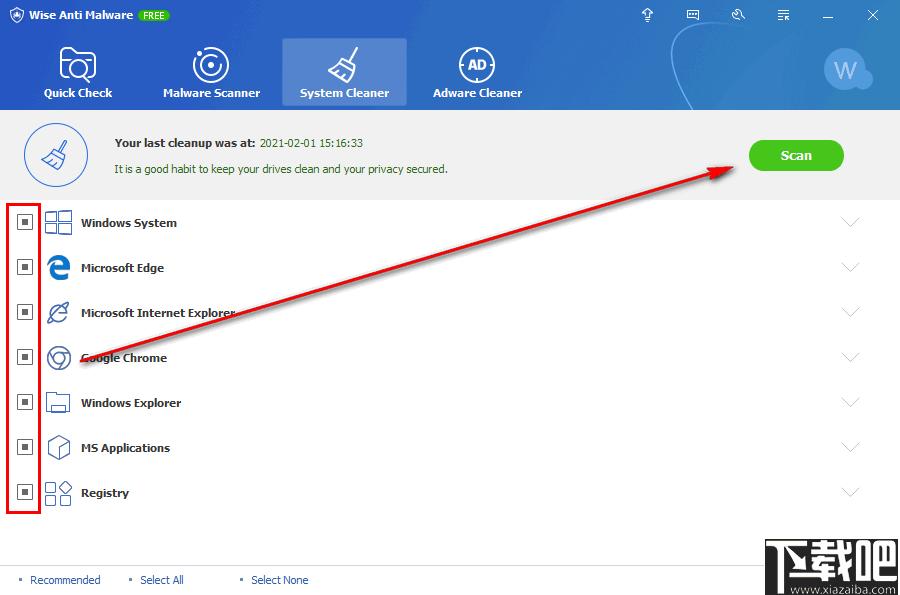Click the Windows Explorer label
This screenshot has width=900, height=595.
click(x=131, y=403)
